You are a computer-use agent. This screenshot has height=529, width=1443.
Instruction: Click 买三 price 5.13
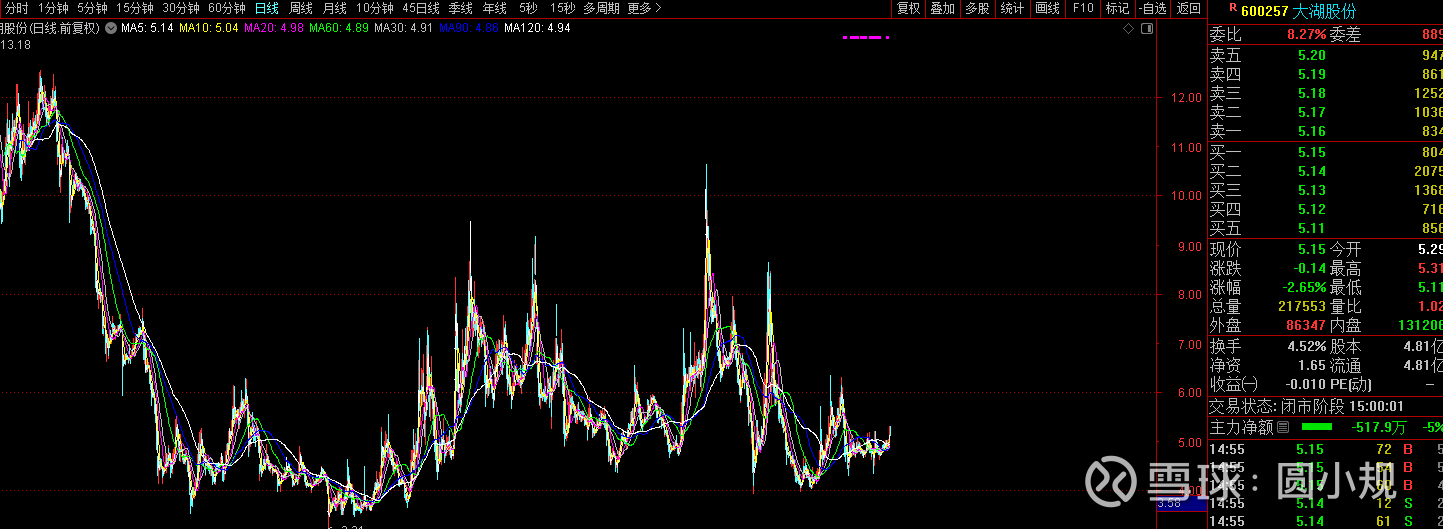point(1312,190)
